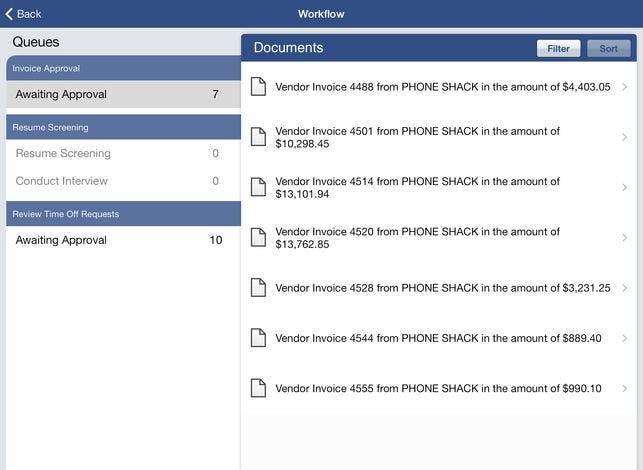Open Time Off Requests Awaiting Approval queue
Viewport: 643px width, 470px height.
123,240
